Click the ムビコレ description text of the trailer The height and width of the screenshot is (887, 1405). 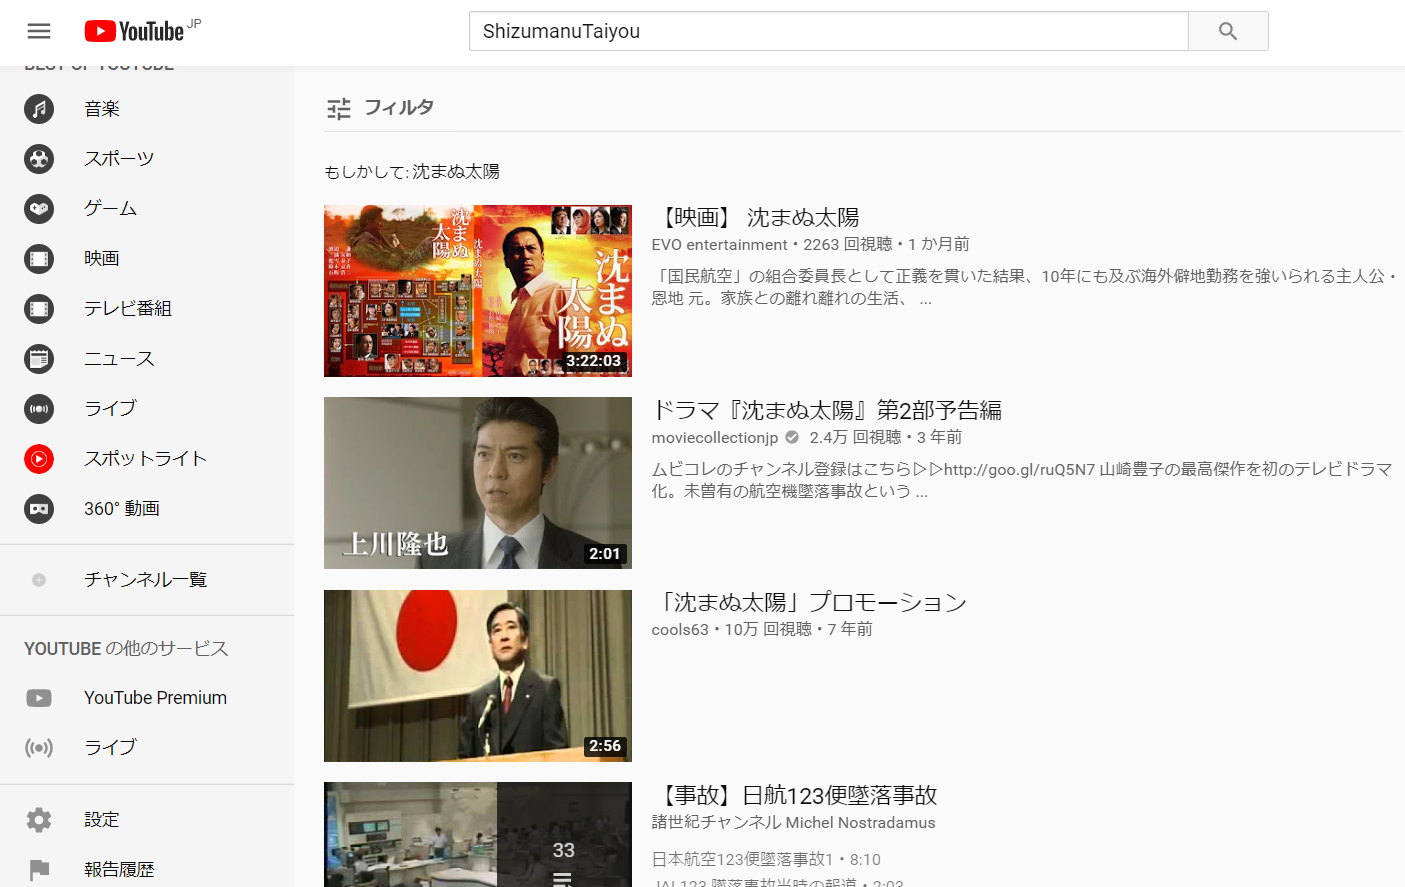1022,480
